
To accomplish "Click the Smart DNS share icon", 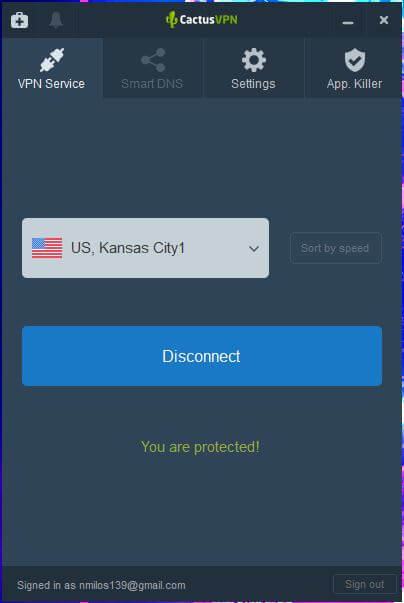I will 153,60.
